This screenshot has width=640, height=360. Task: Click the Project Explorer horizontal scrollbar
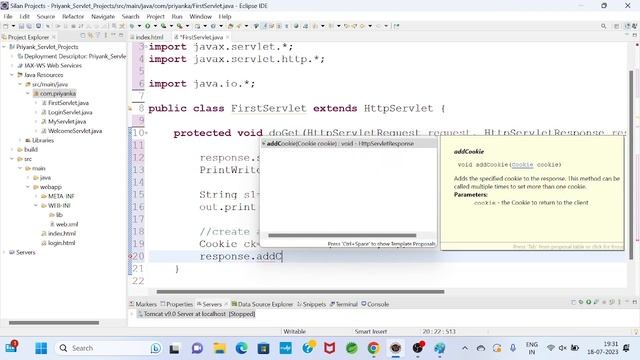(54, 323)
